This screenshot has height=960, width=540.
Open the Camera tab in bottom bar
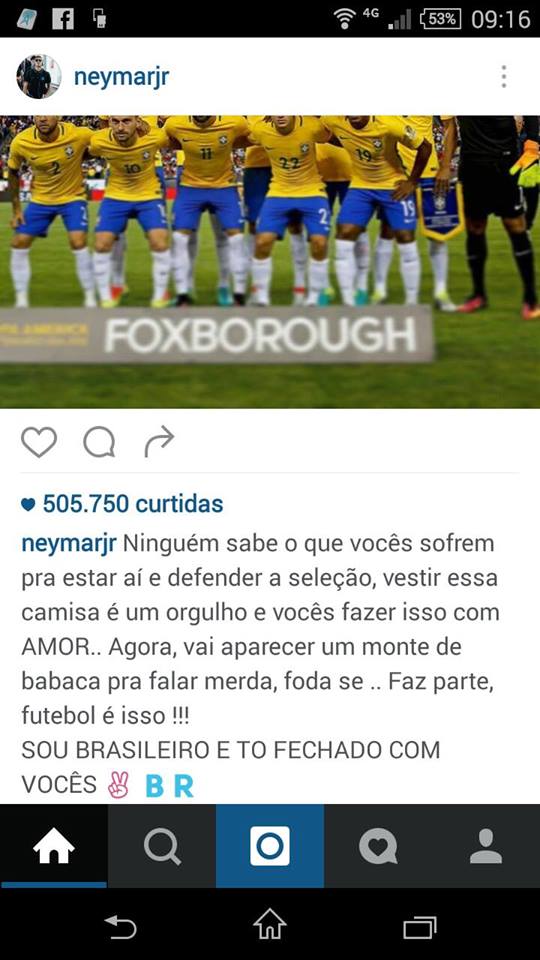(270, 846)
